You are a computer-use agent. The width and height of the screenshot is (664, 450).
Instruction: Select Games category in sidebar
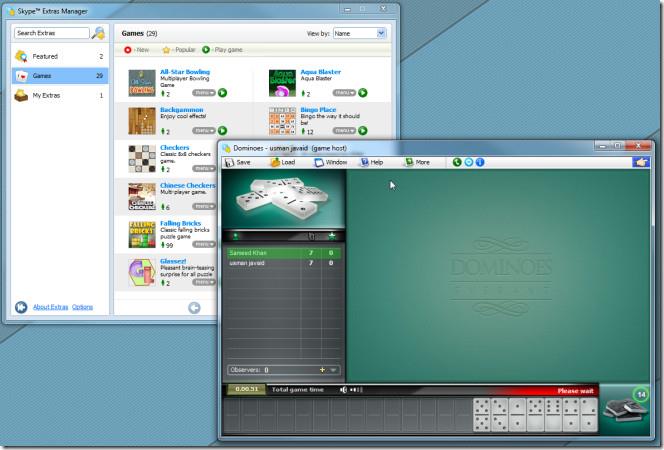(60, 76)
